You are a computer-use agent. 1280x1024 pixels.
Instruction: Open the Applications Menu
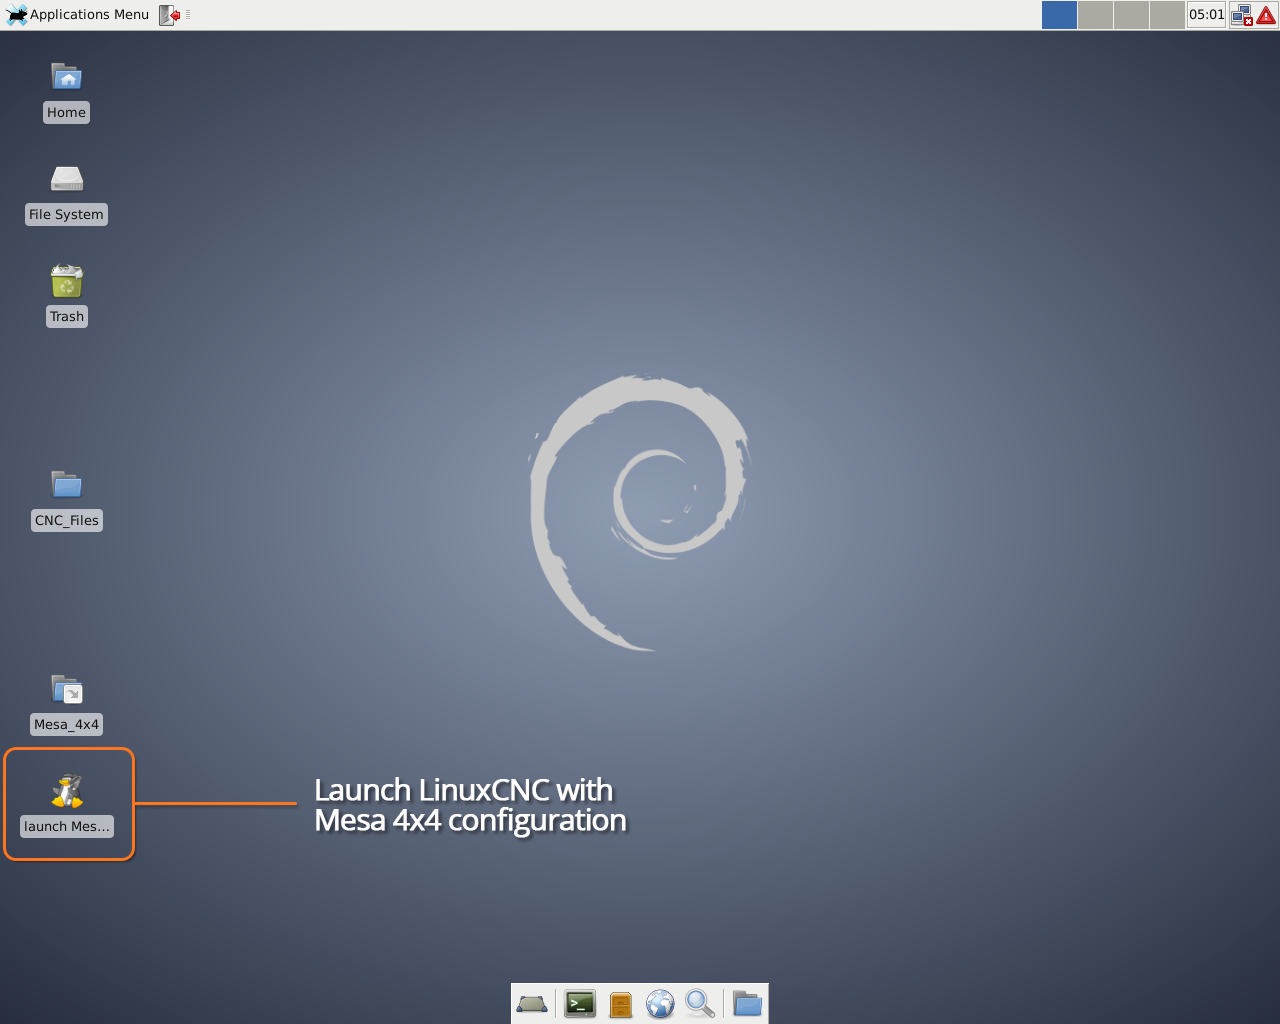(x=78, y=15)
